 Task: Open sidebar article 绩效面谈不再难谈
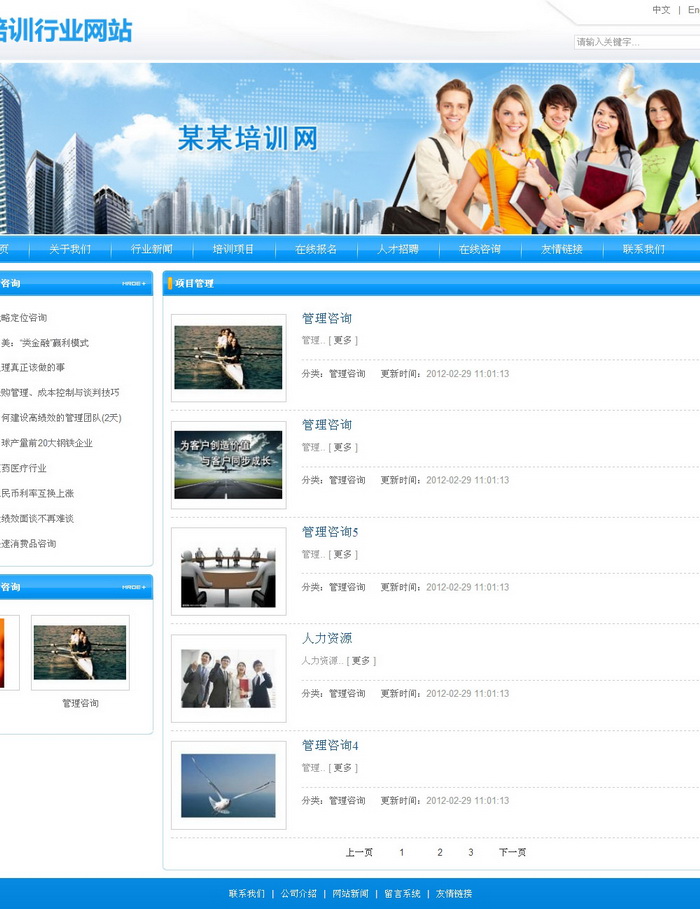pos(37,518)
